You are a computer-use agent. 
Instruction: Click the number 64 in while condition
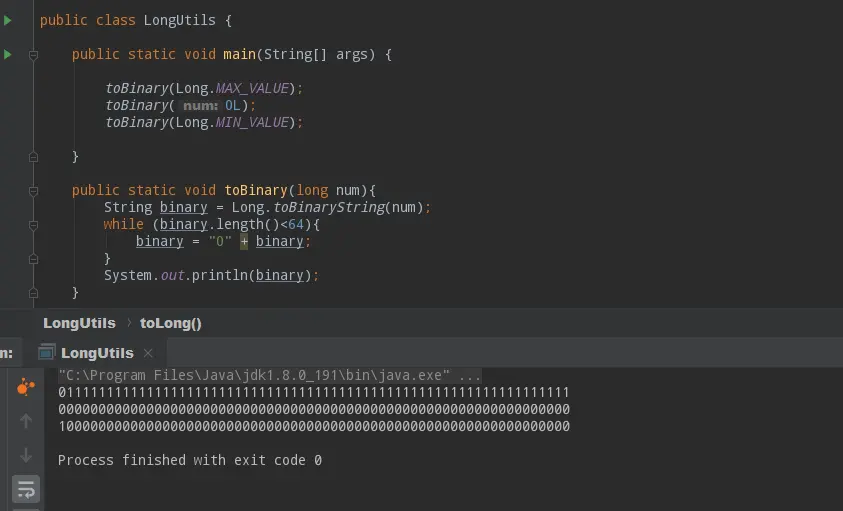[x=296, y=224]
